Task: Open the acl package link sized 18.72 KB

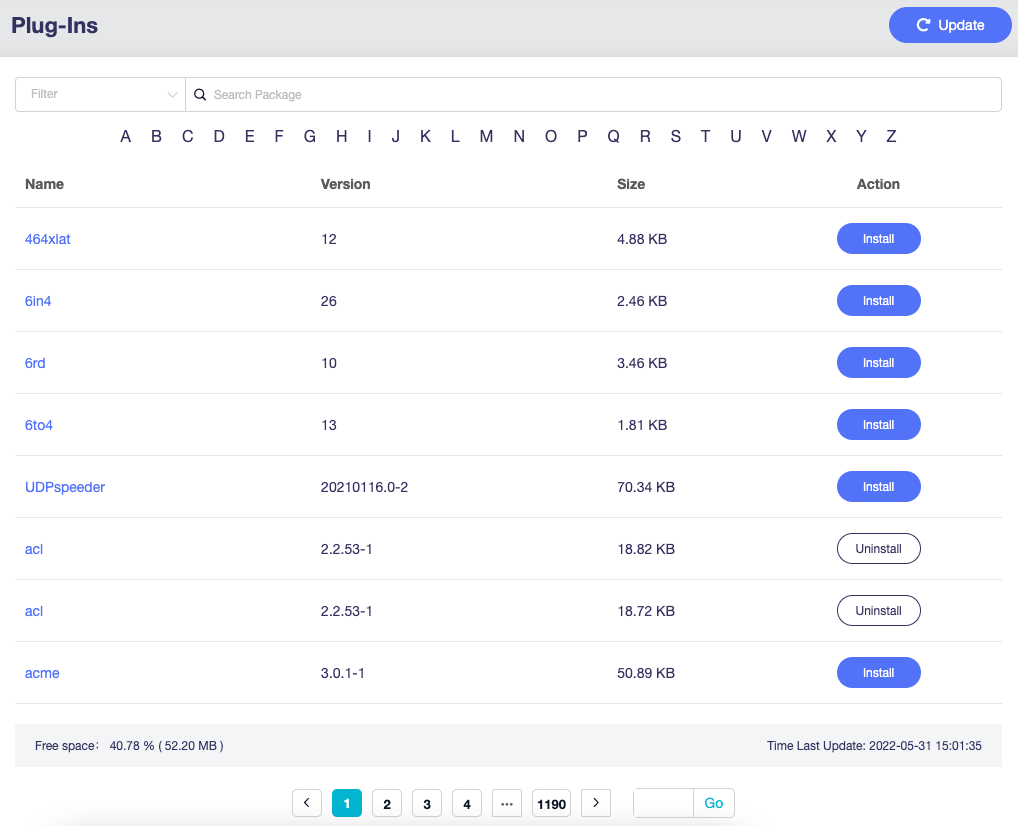Action: point(34,611)
